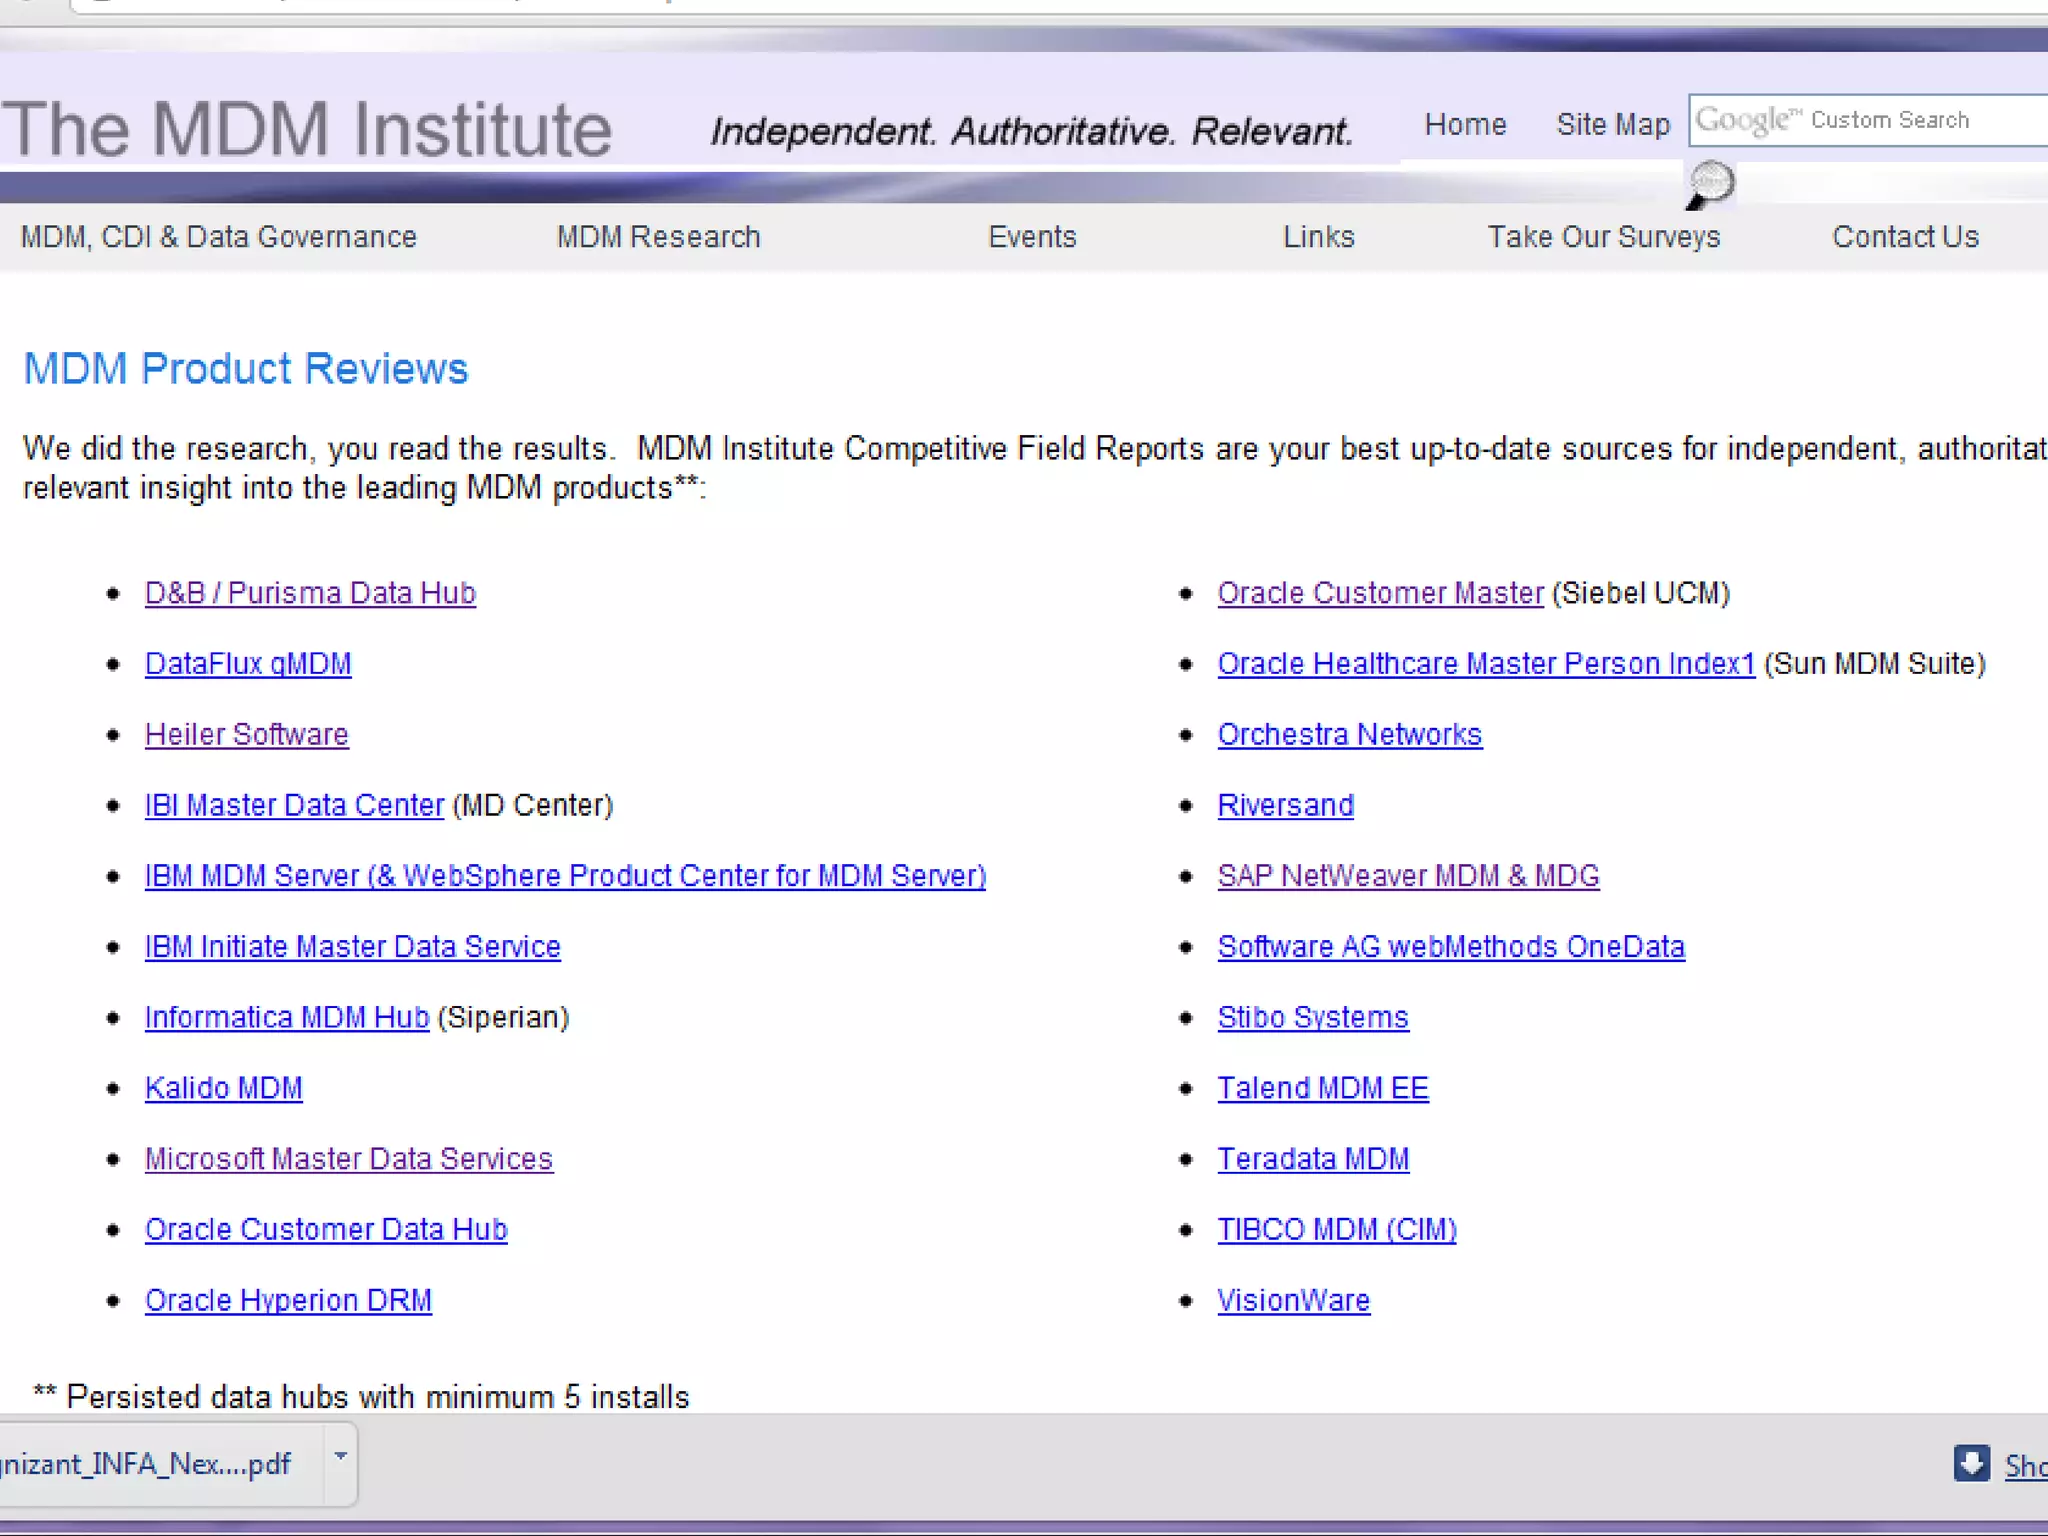This screenshot has width=2048, height=1536.
Task: Open the Orchestra Networks review link
Action: (1349, 735)
